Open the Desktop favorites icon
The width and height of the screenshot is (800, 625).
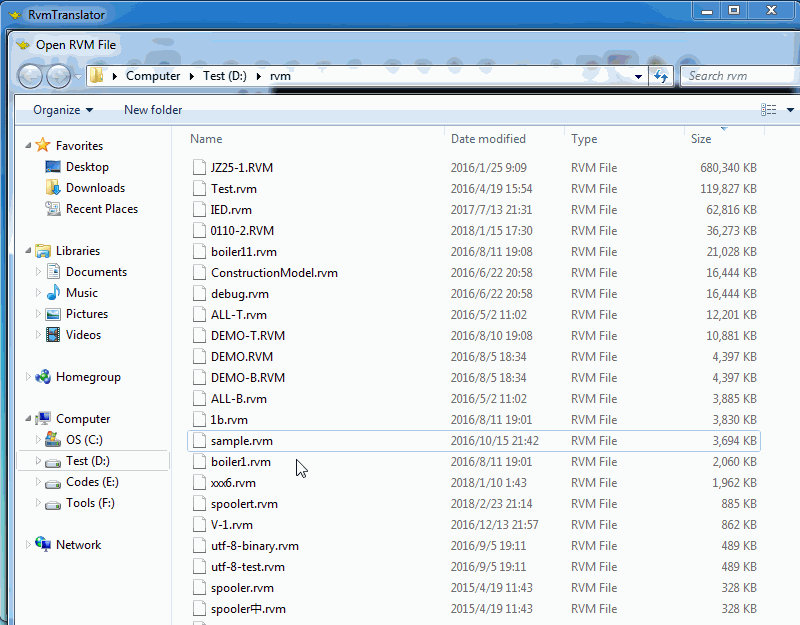coord(53,167)
